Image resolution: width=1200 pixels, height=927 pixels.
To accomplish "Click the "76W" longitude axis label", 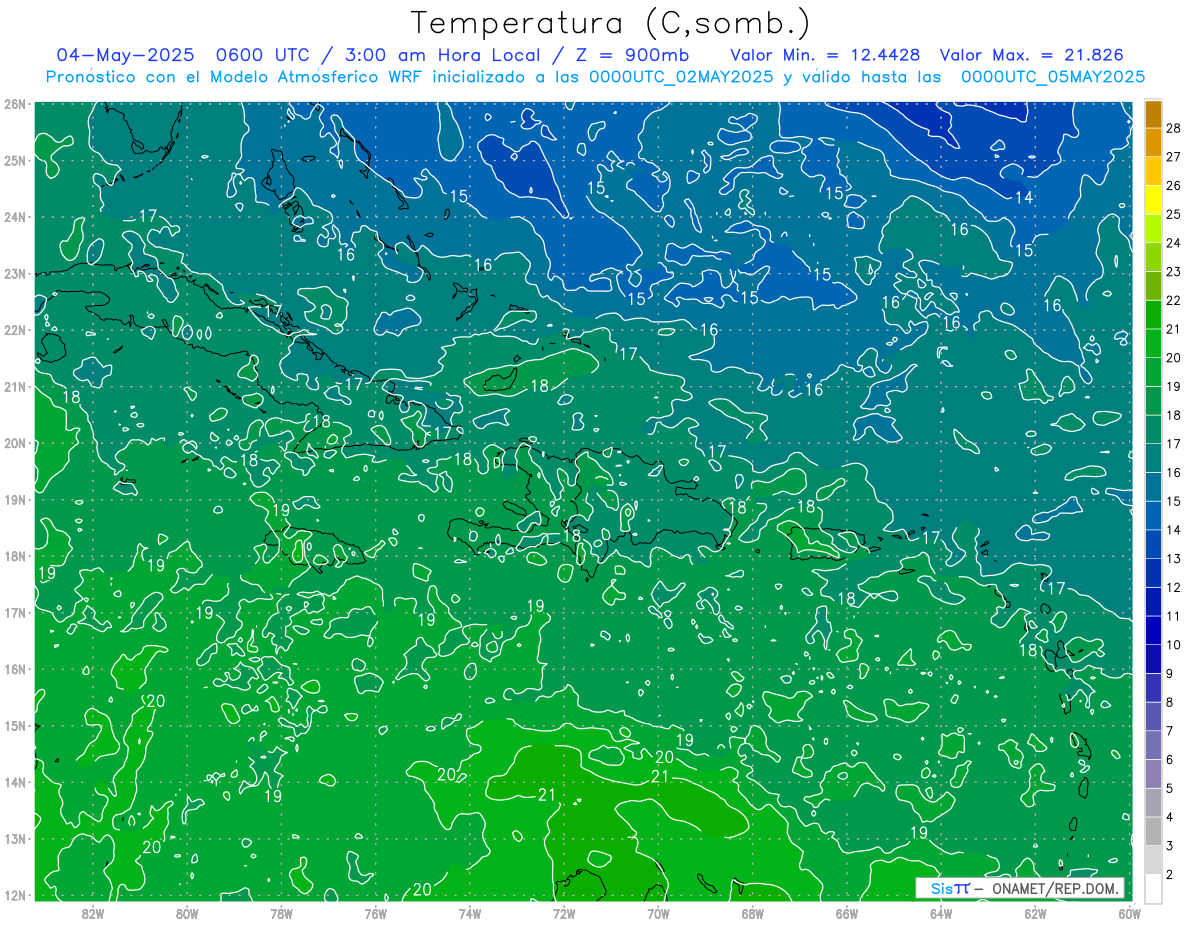I will click(376, 913).
